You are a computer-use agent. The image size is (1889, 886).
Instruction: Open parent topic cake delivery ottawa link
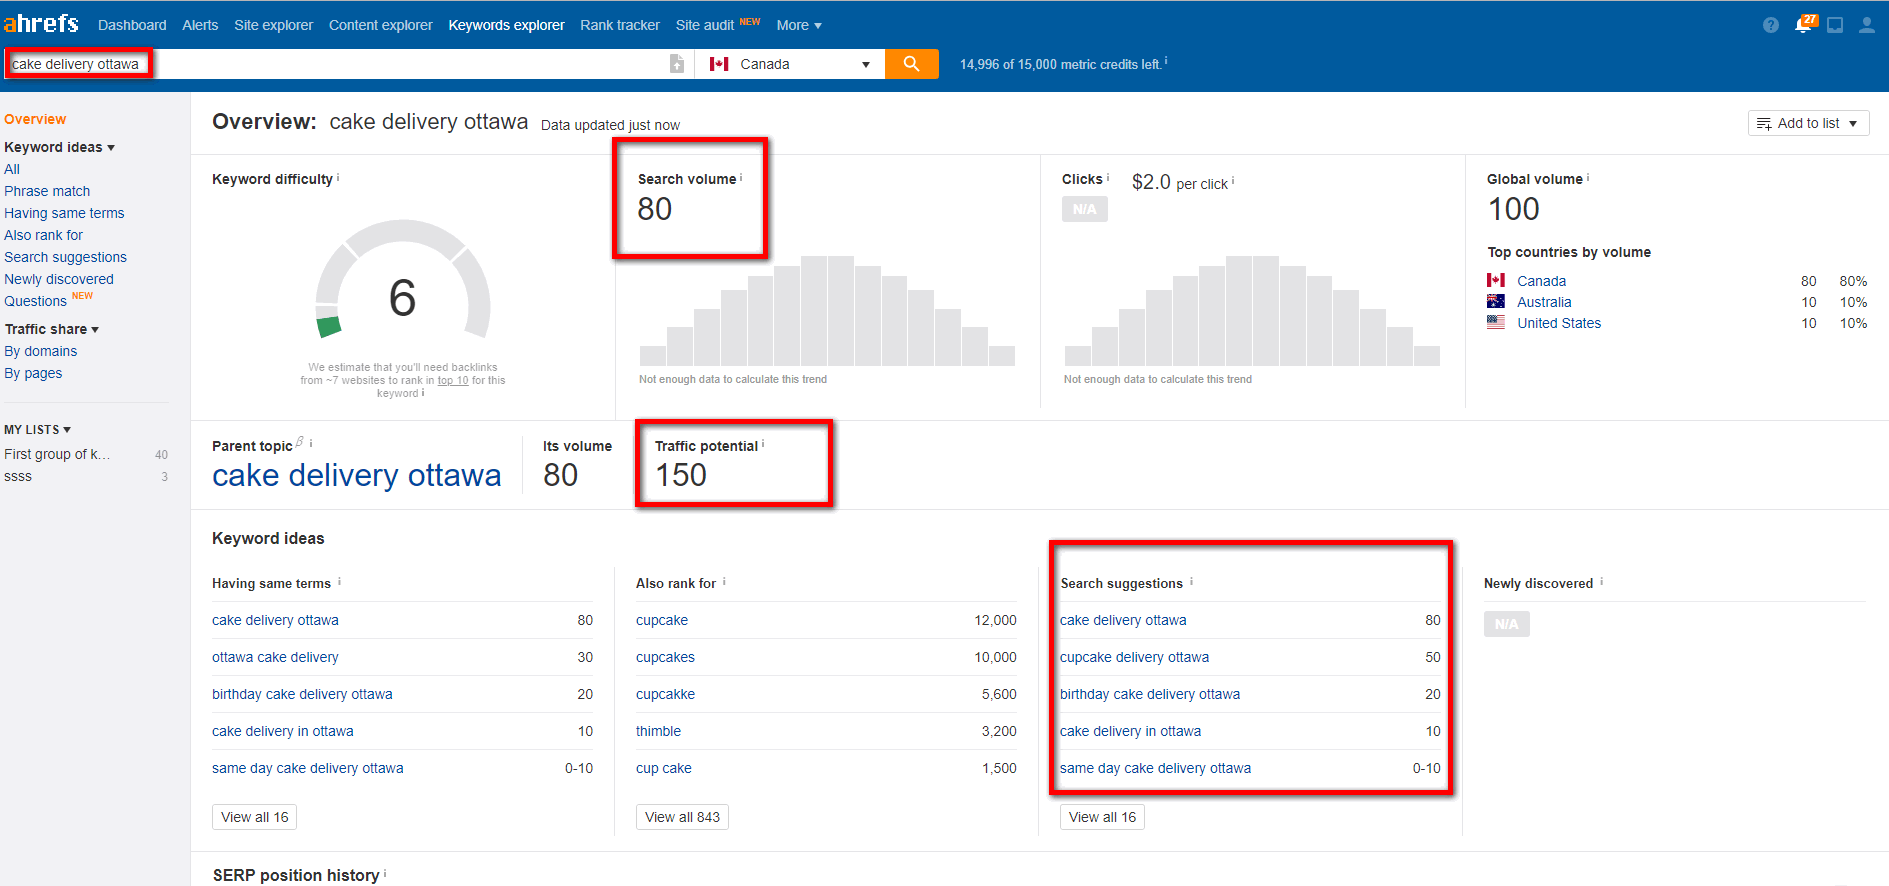(356, 475)
